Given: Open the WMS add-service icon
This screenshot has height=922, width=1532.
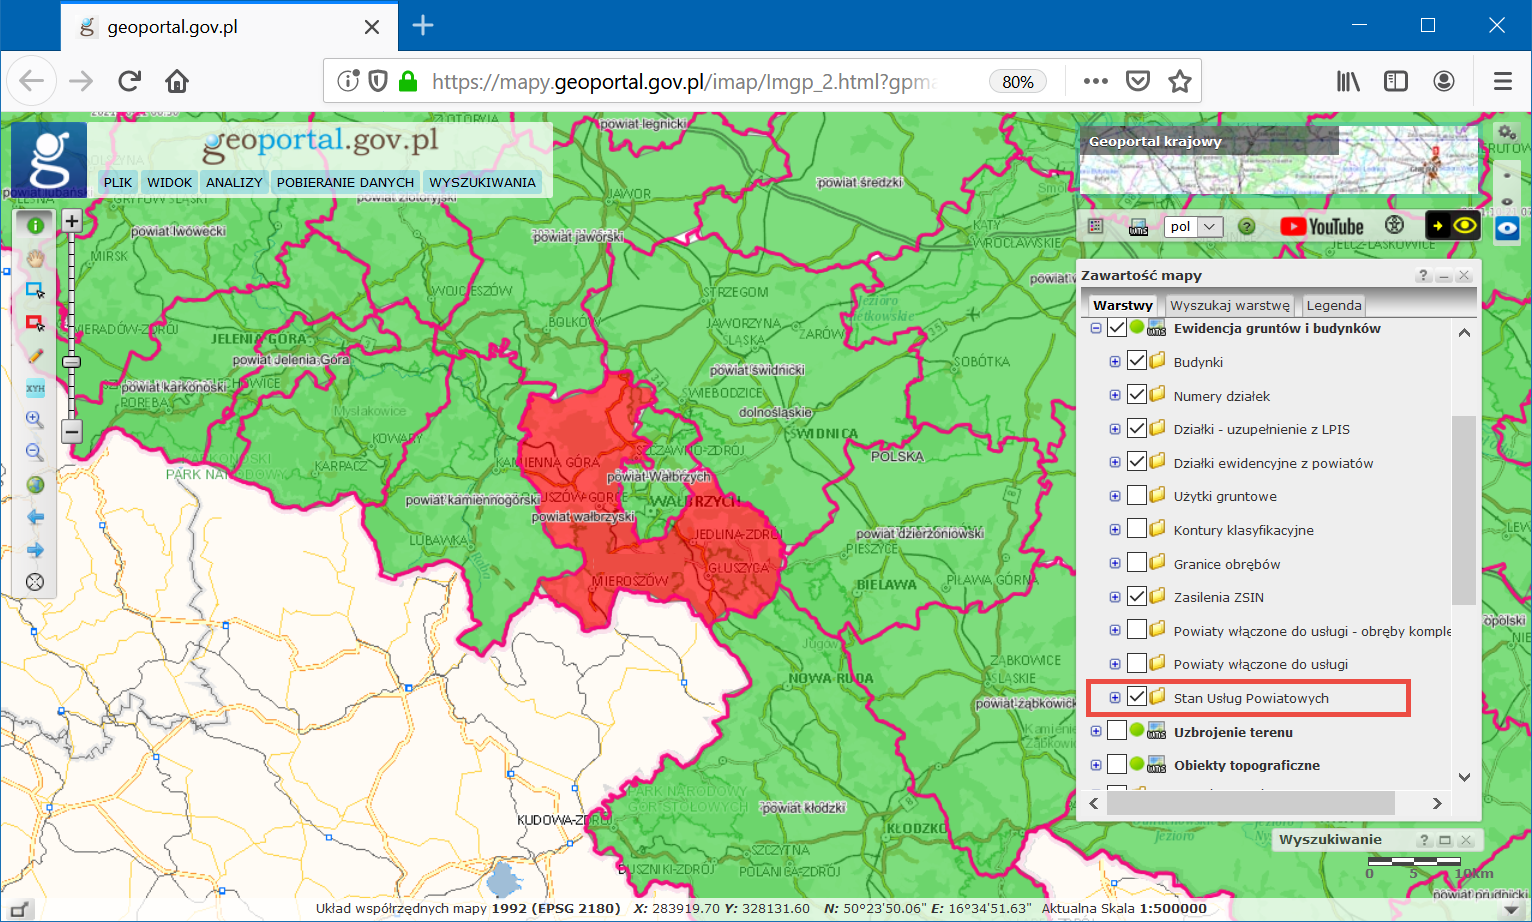Looking at the screenshot, I should tap(1138, 227).
